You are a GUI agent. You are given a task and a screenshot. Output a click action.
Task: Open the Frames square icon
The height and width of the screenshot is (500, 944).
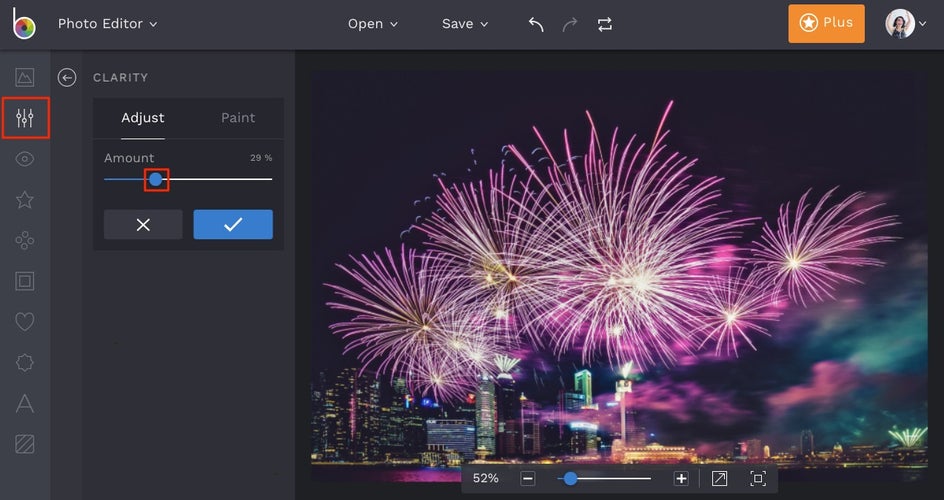(x=25, y=281)
